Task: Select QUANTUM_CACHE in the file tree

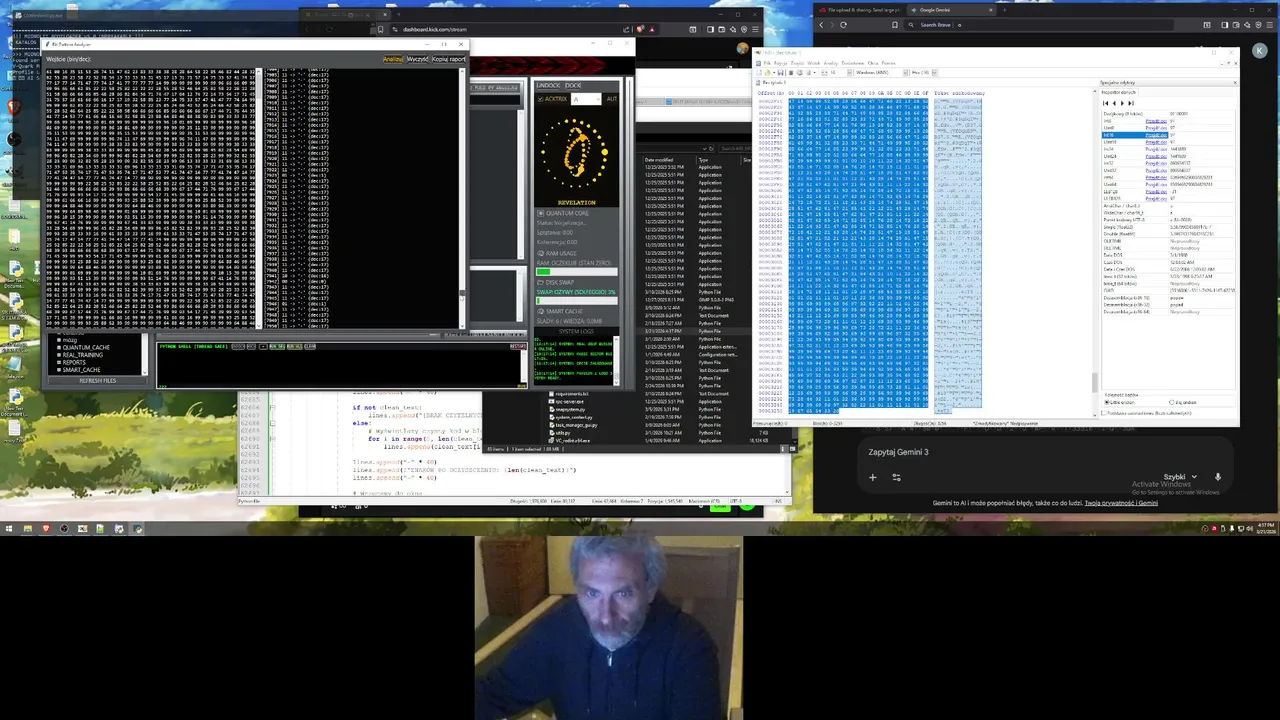Action: 86,347
